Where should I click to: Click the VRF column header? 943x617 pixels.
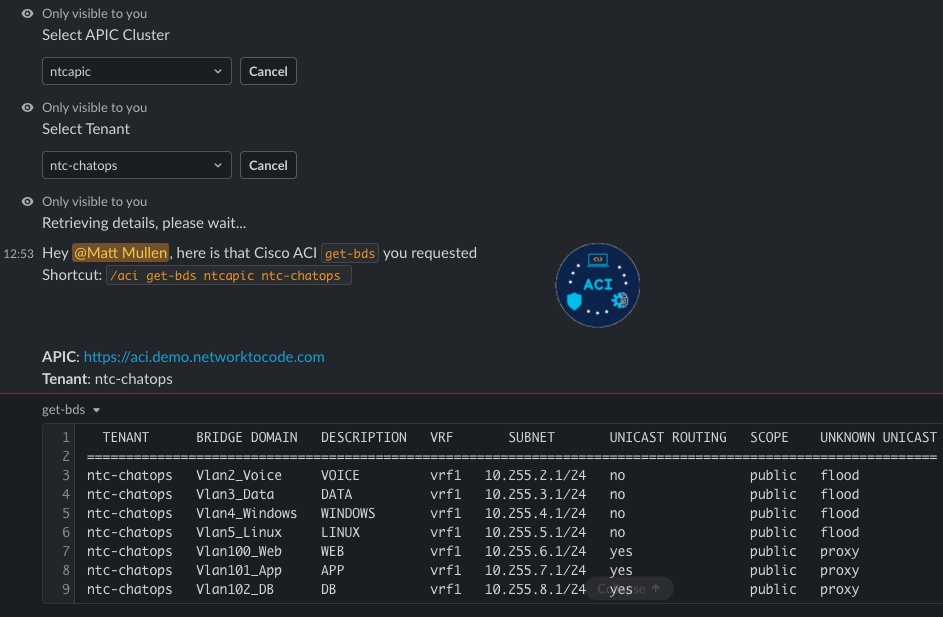click(441, 437)
